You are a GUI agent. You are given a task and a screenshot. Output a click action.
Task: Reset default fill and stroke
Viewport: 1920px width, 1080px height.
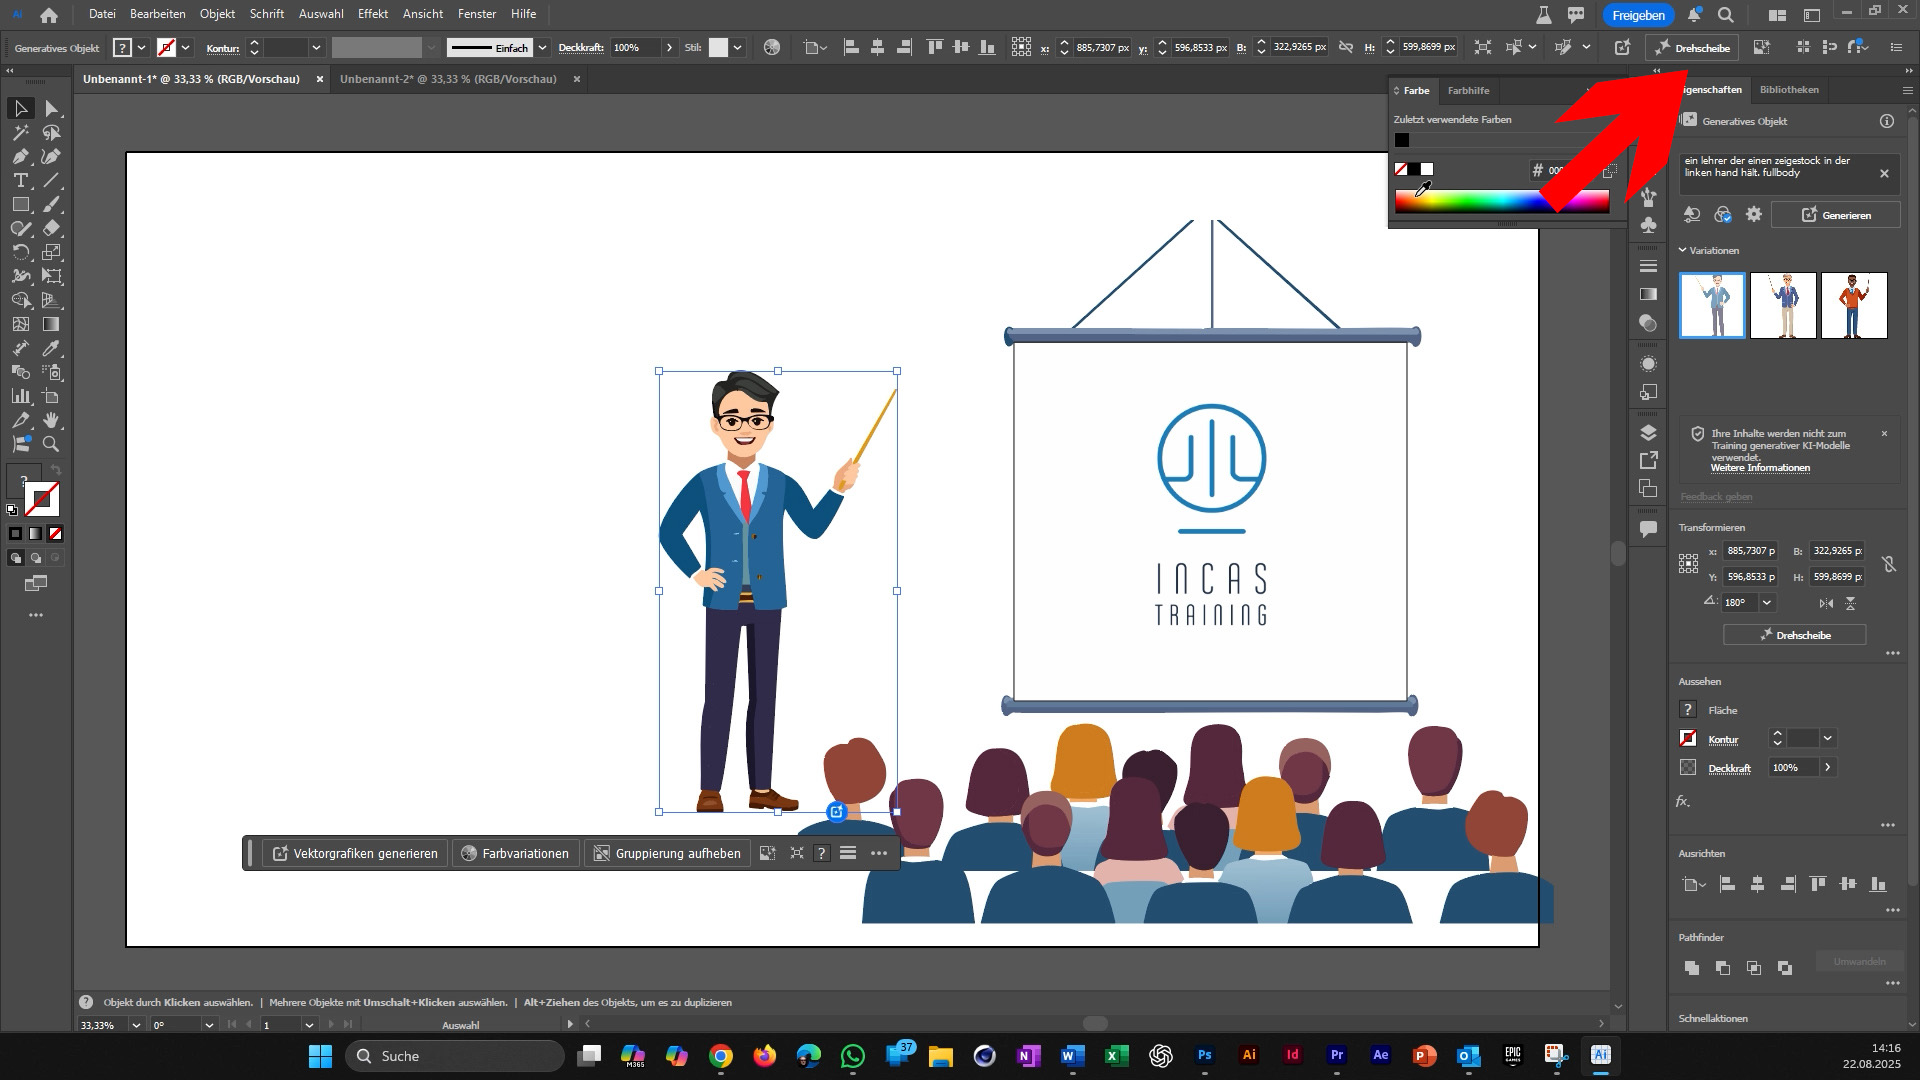(x=12, y=510)
